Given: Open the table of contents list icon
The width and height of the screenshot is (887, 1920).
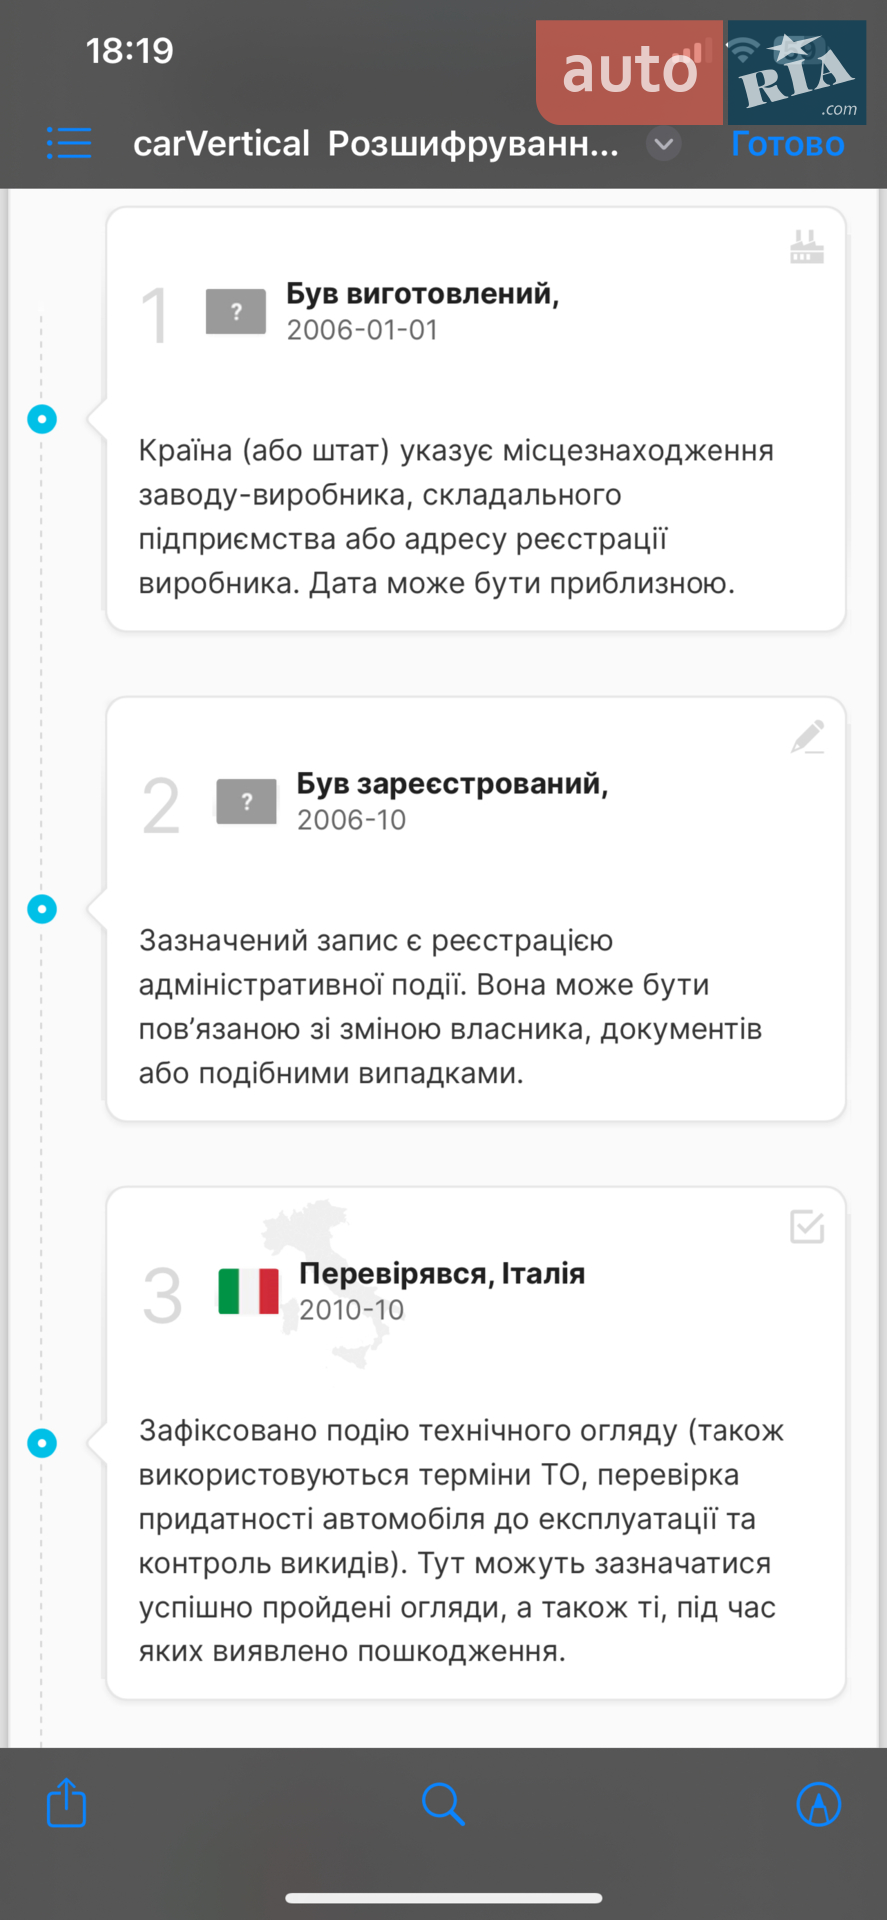Looking at the screenshot, I should [x=69, y=143].
